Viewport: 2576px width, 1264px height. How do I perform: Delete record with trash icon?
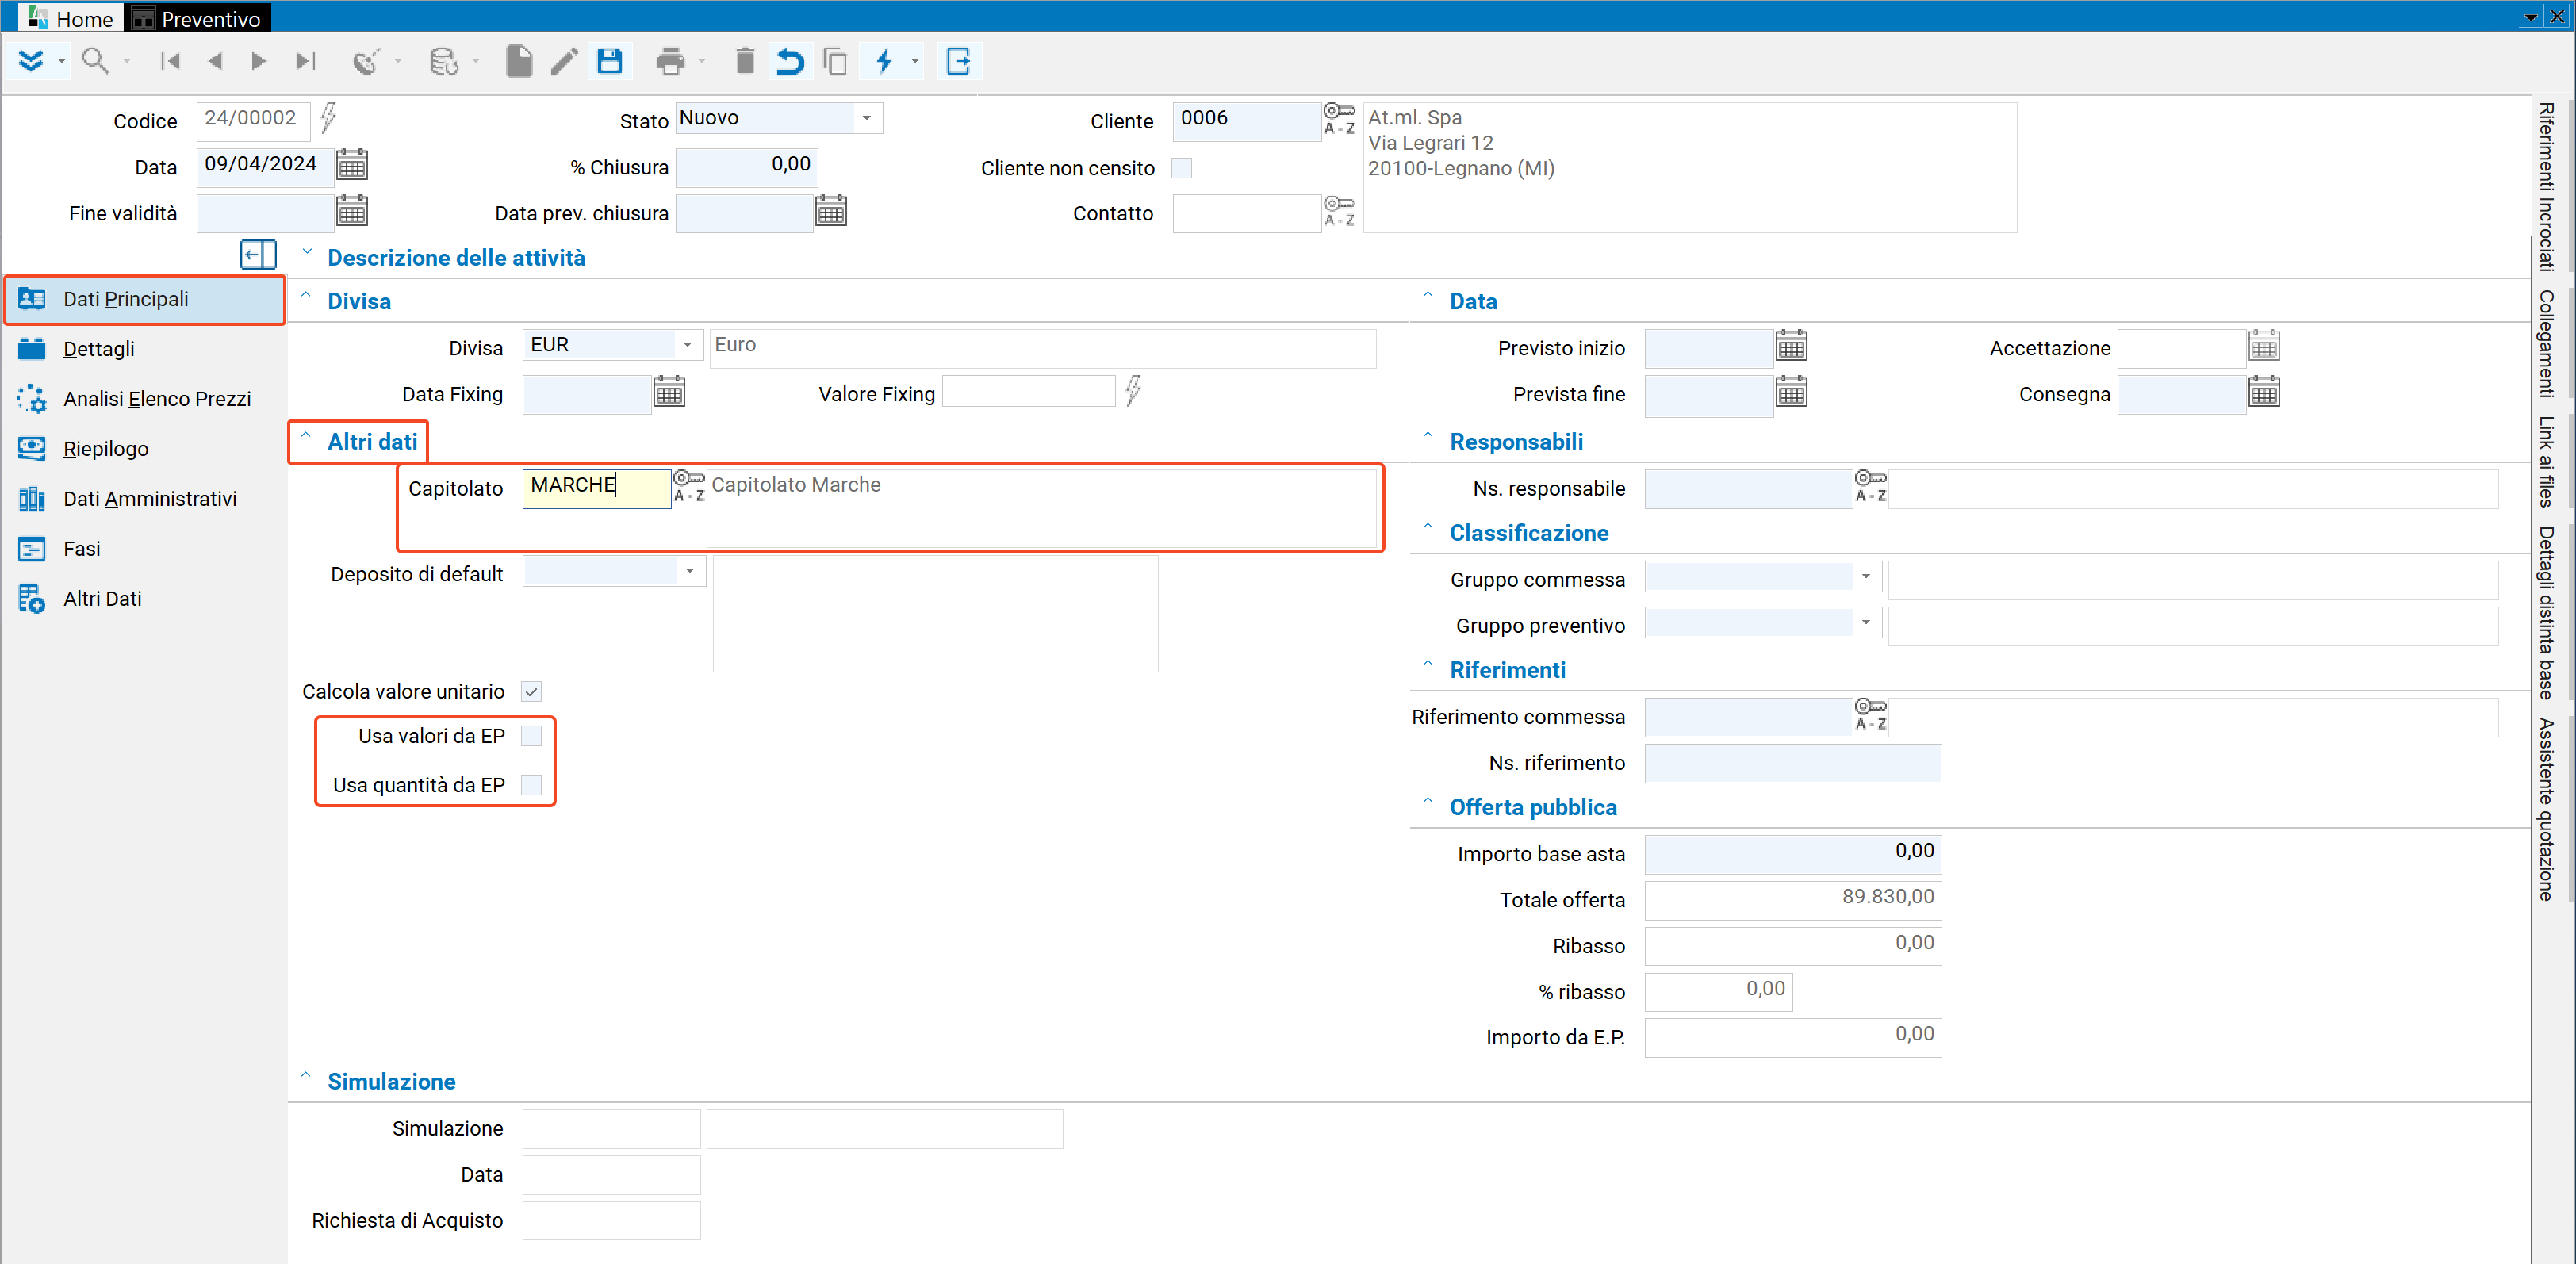click(744, 61)
